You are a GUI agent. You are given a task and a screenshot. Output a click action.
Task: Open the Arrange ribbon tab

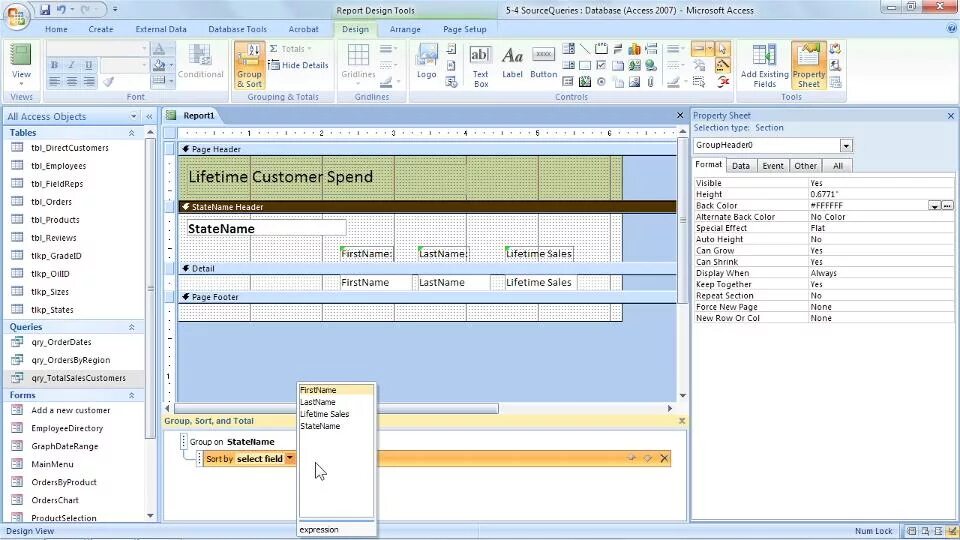[405, 29]
